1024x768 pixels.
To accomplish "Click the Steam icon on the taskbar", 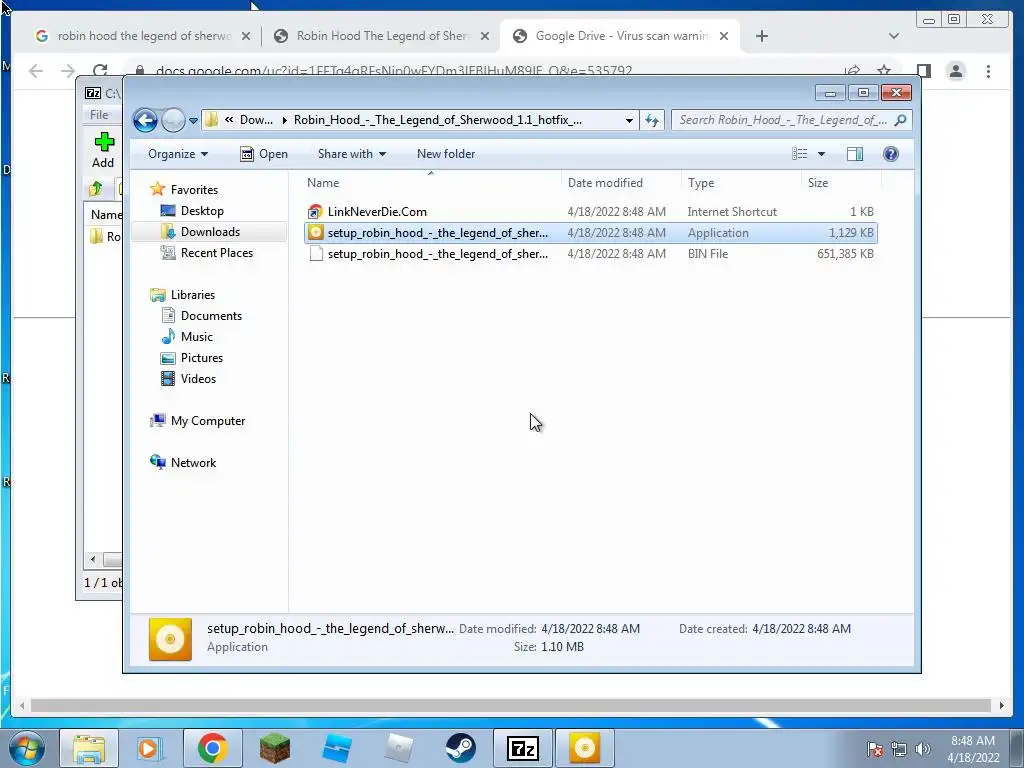I will click(x=460, y=748).
